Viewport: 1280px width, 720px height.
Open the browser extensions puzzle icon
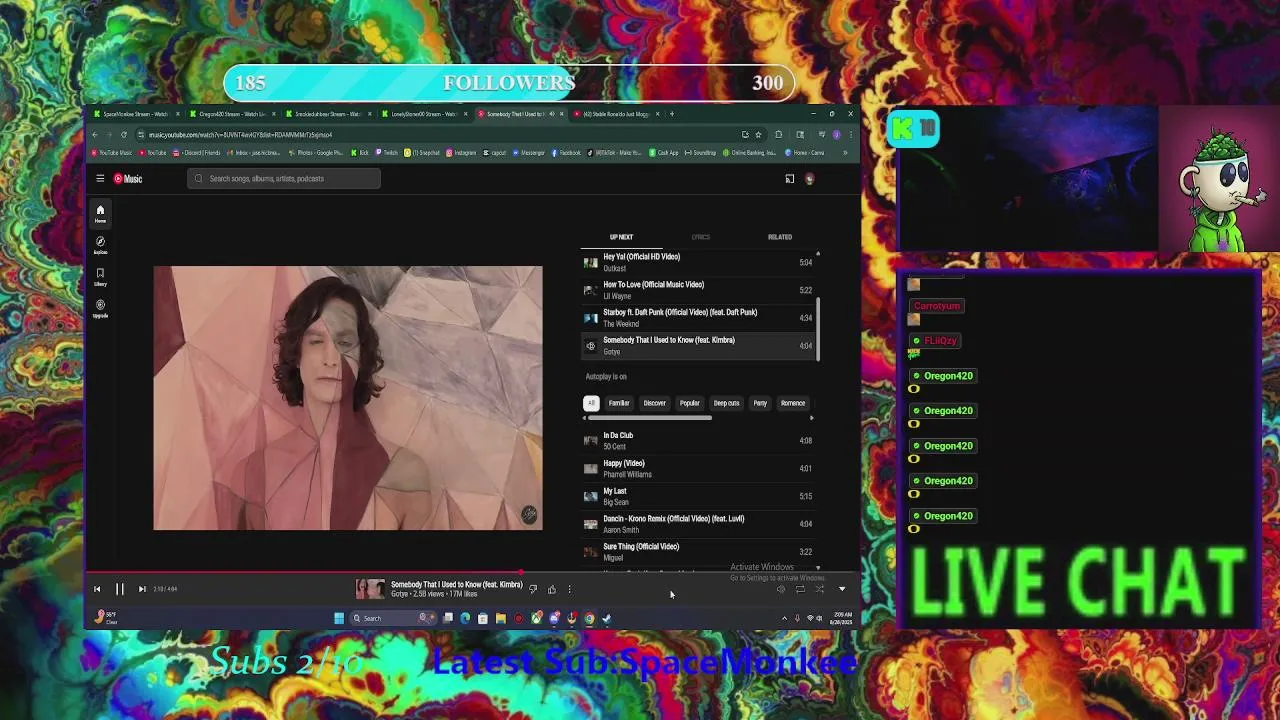click(x=778, y=135)
